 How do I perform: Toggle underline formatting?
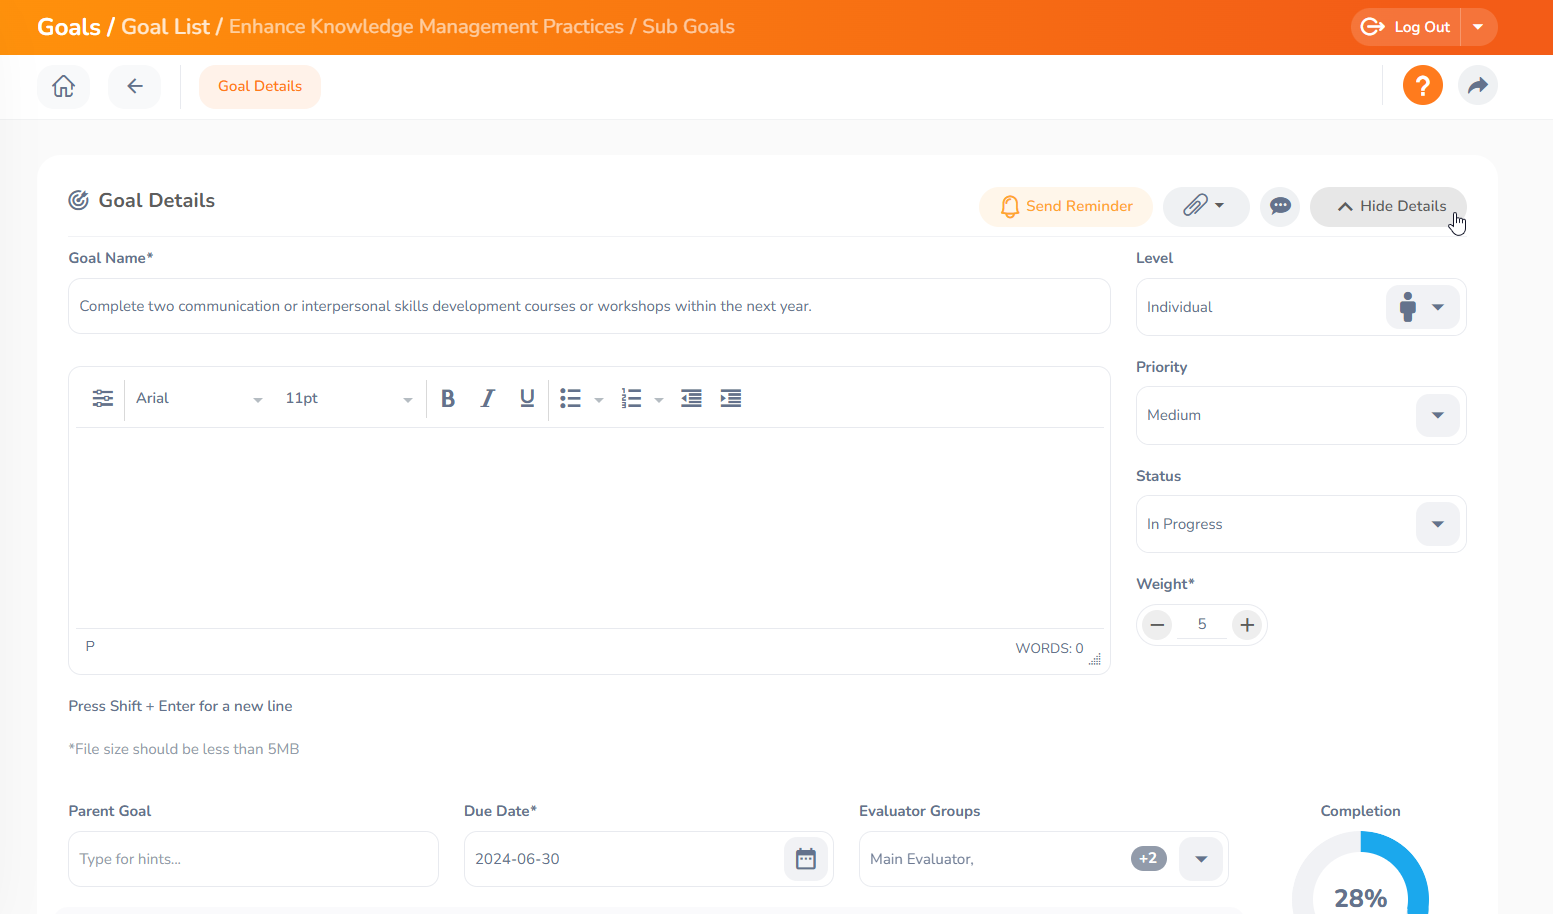[527, 398]
